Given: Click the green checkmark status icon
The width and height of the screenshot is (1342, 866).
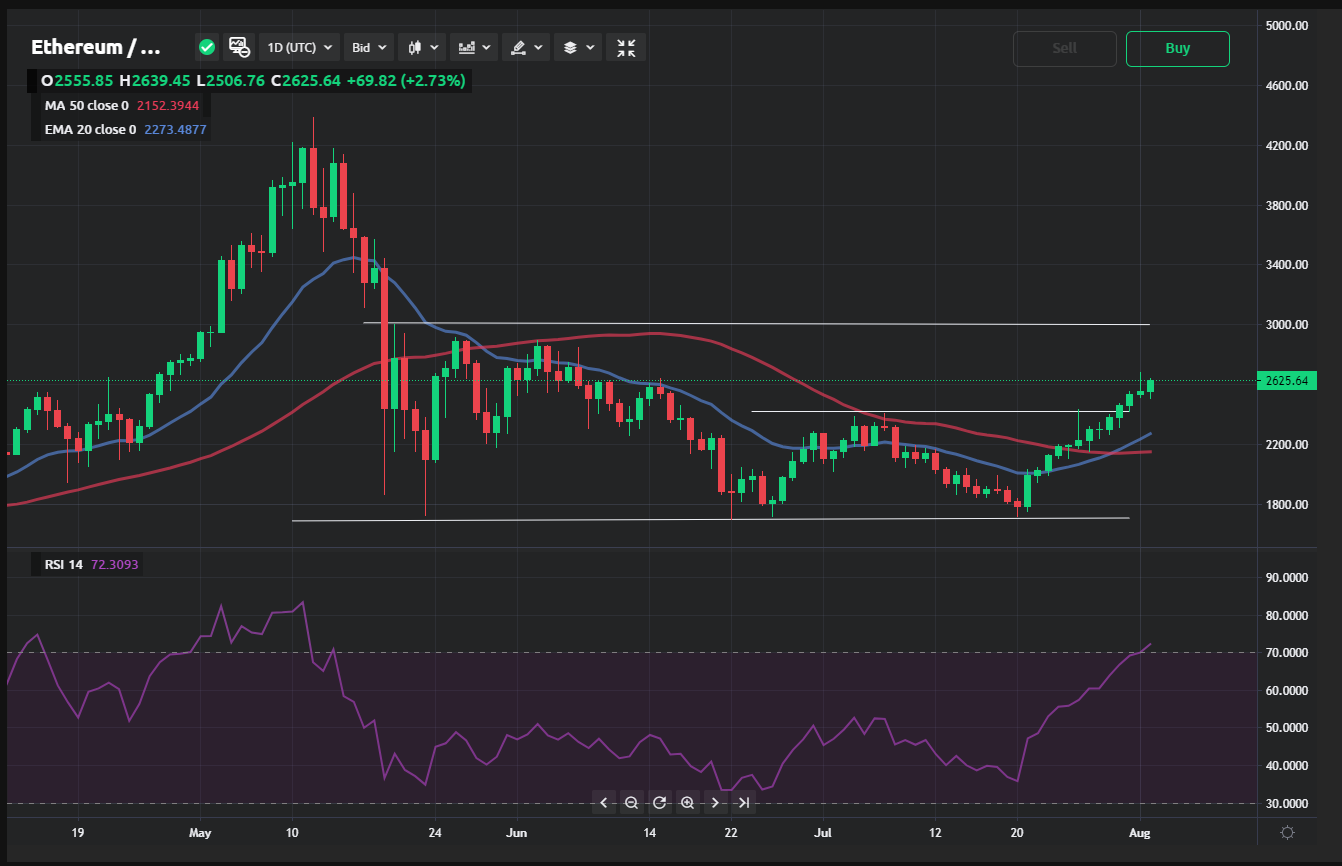Looking at the screenshot, I should pyautogui.click(x=207, y=47).
